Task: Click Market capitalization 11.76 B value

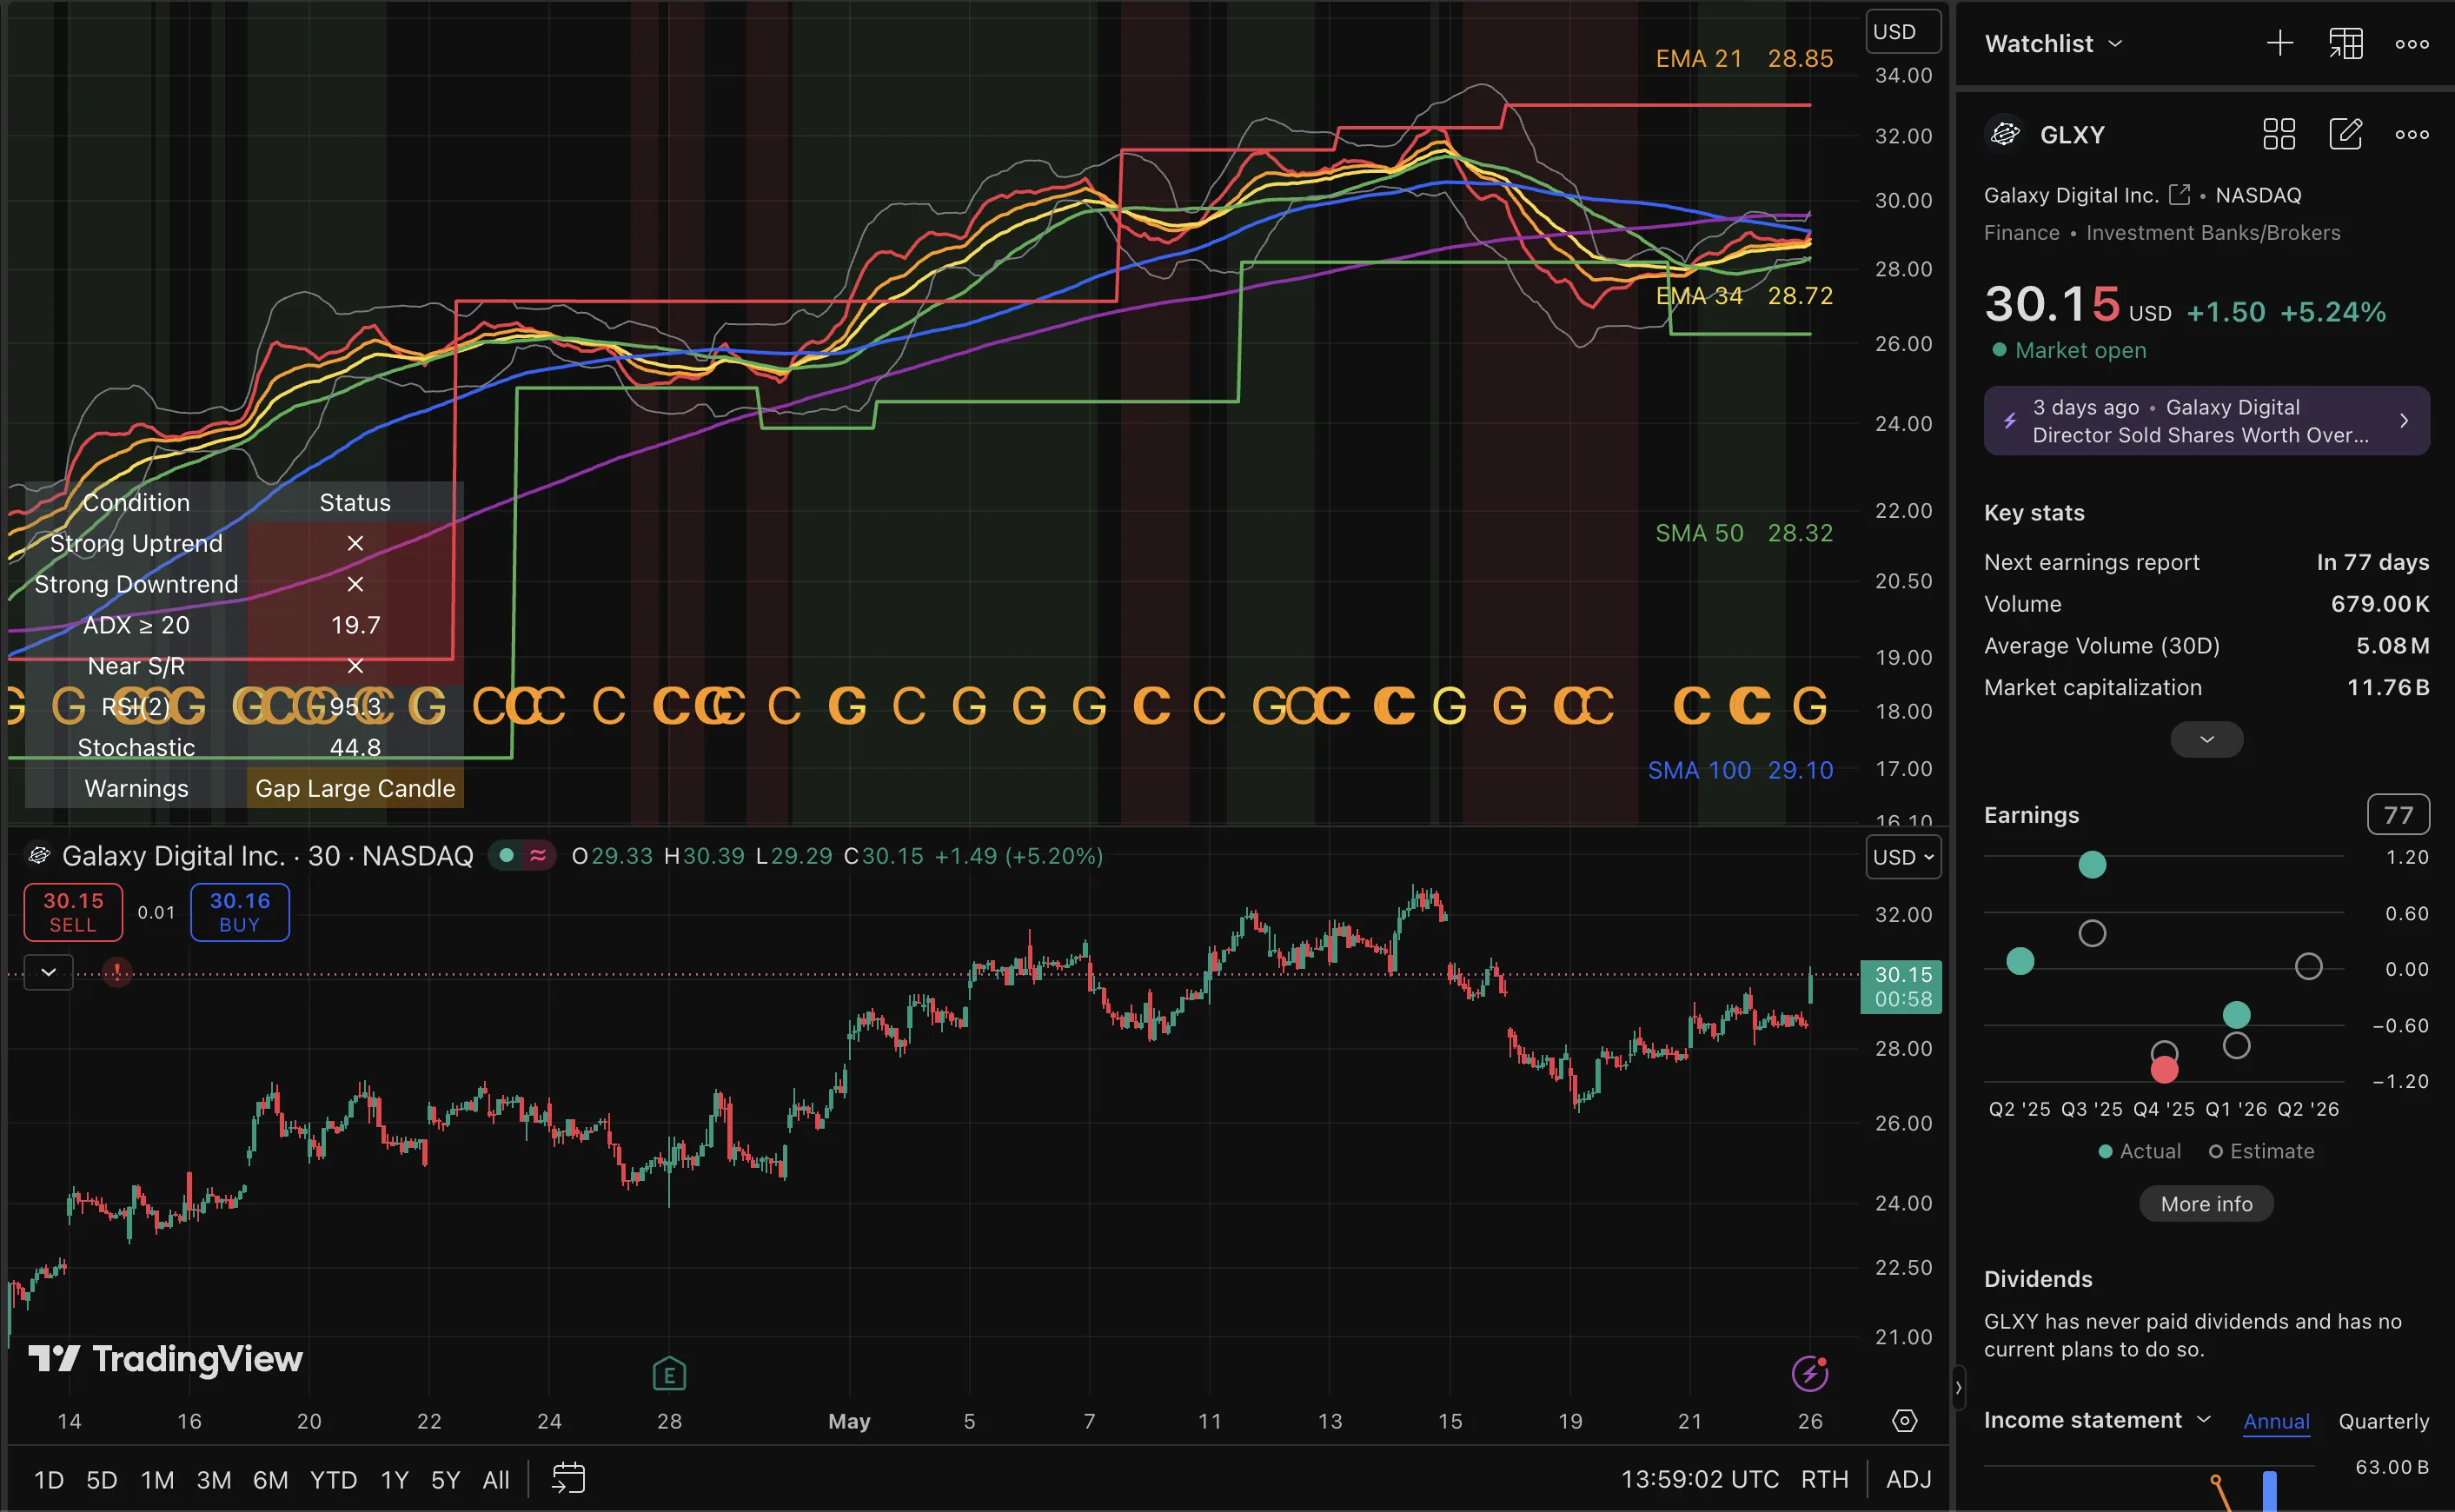Action: coord(2387,687)
